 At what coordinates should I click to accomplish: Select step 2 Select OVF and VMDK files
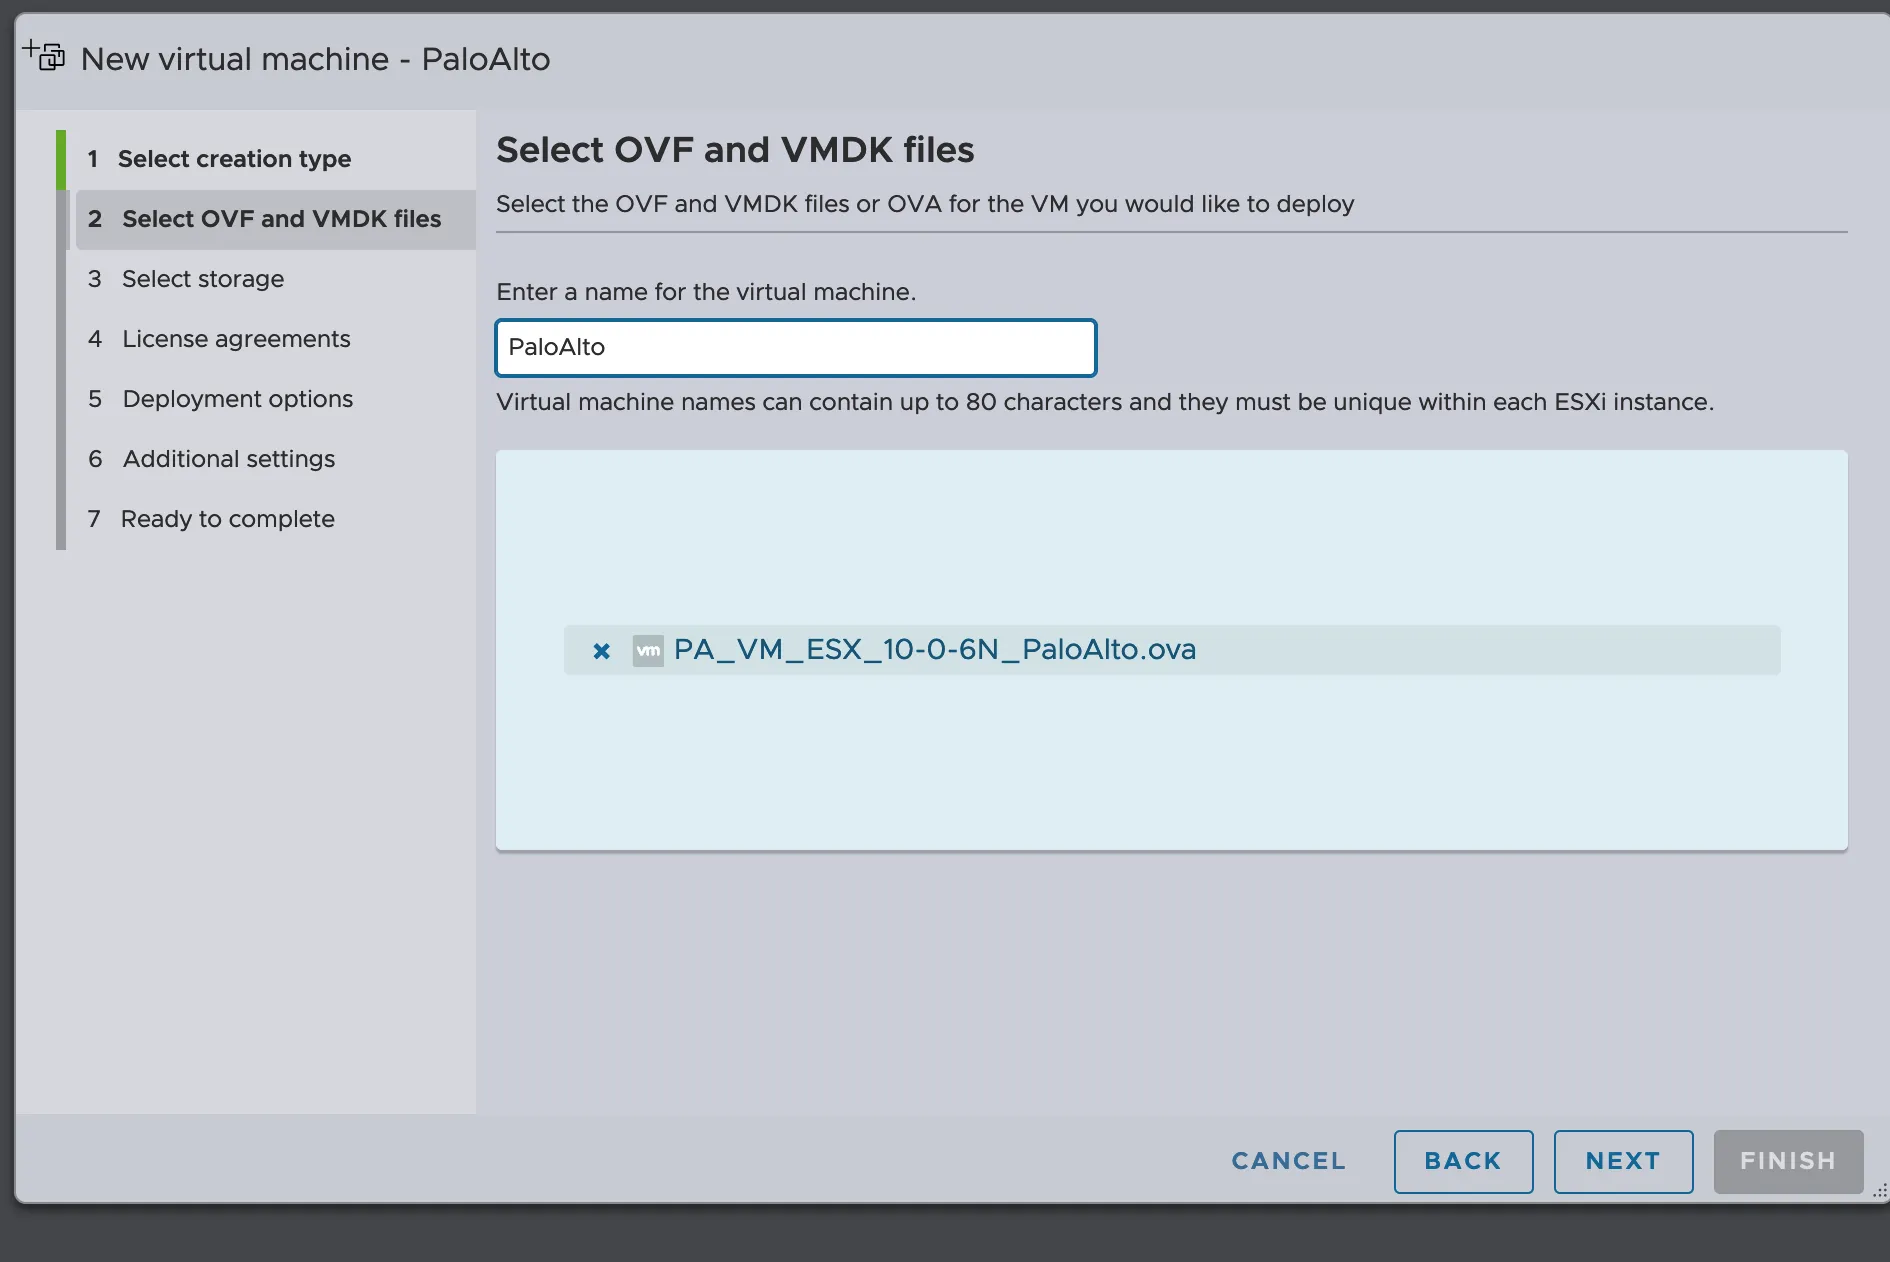[x=280, y=219]
